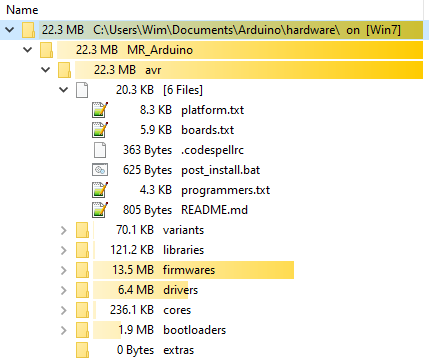The height and width of the screenshot is (362, 429).
Task: Click the [6 Files] group page icon
Action: click(x=82, y=90)
